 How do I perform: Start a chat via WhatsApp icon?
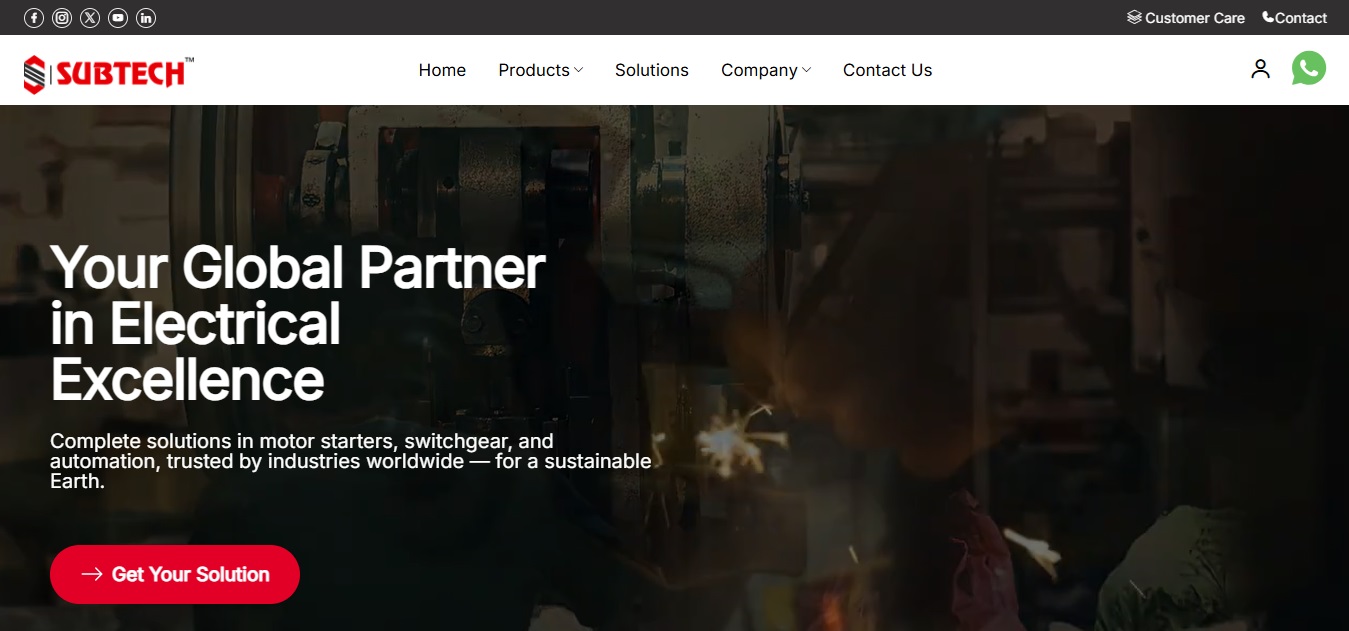tap(1309, 68)
